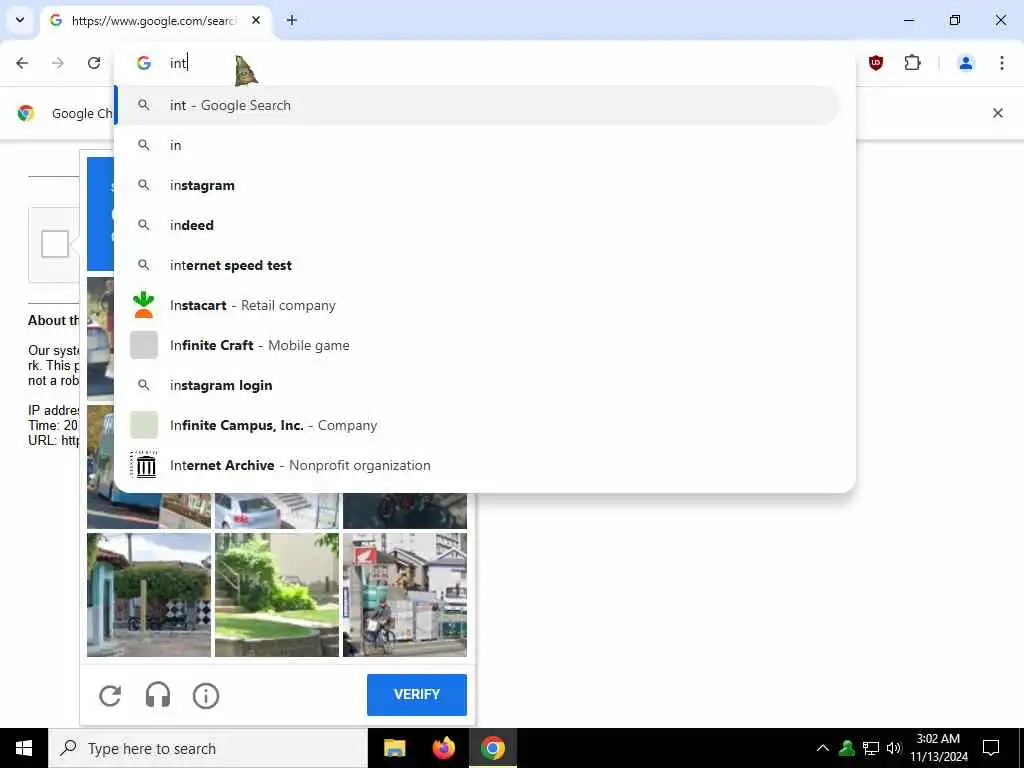Image resolution: width=1024 pixels, height=768 pixels.
Task: Get a new captcha challenge
Action: [x=110, y=696]
